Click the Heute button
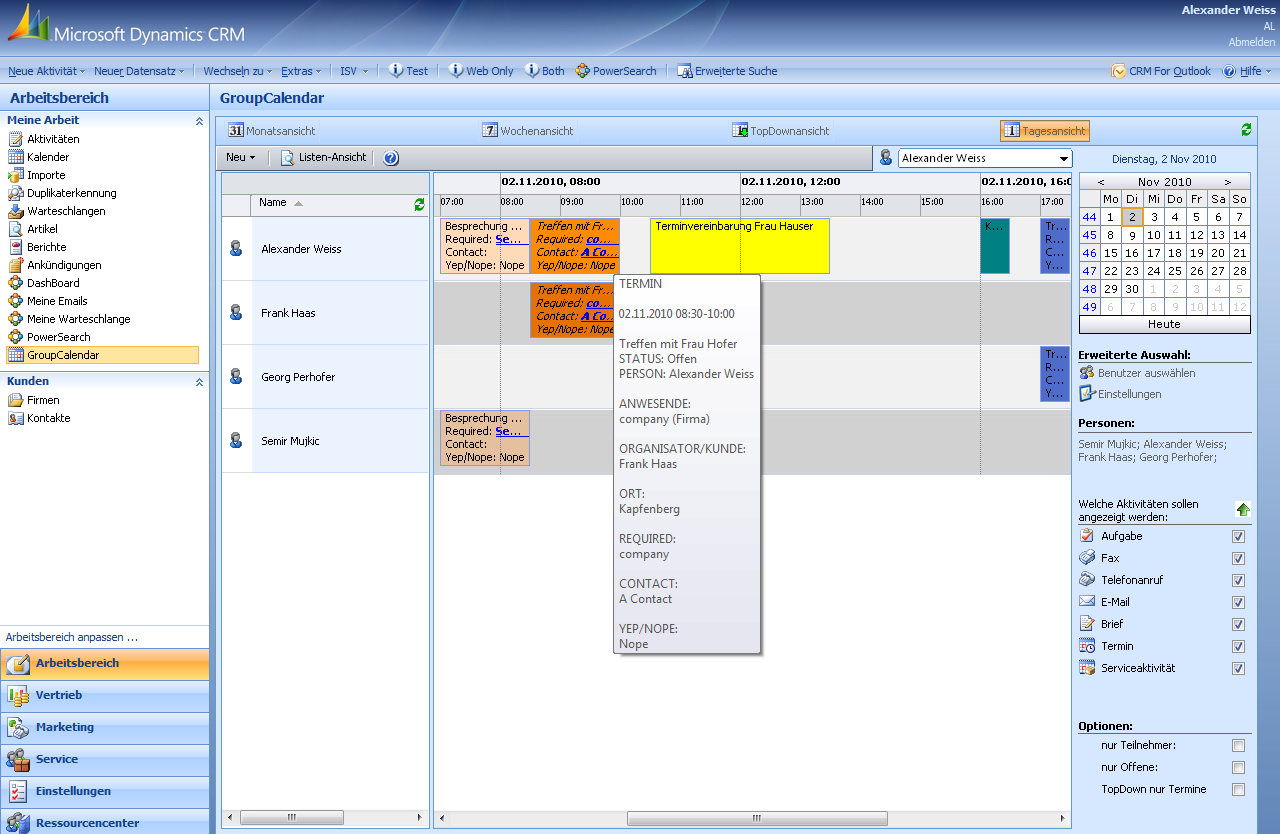1280x834 pixels. pyautogui.click(x=1164, y=325)
